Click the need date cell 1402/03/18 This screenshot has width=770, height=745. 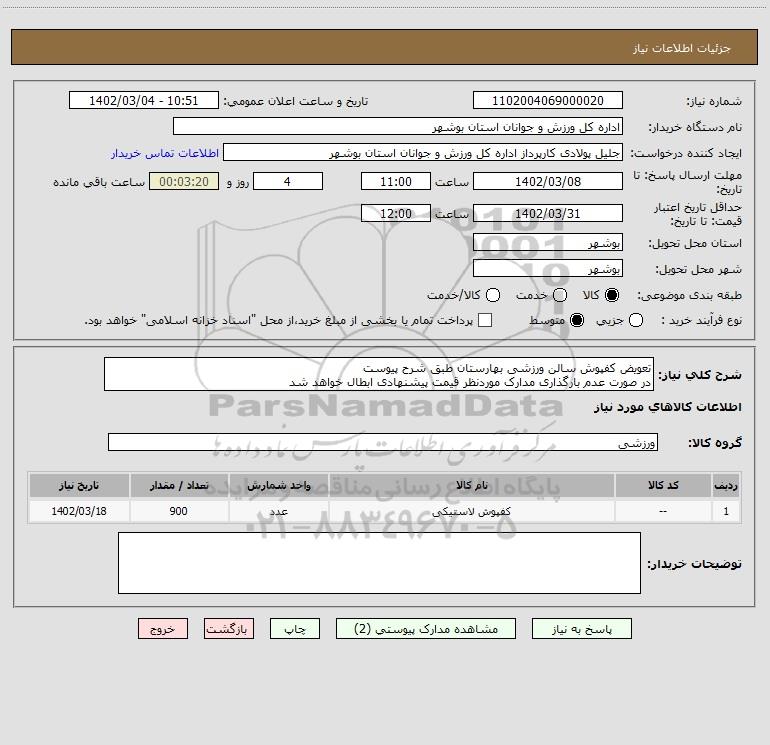(79, 511)
